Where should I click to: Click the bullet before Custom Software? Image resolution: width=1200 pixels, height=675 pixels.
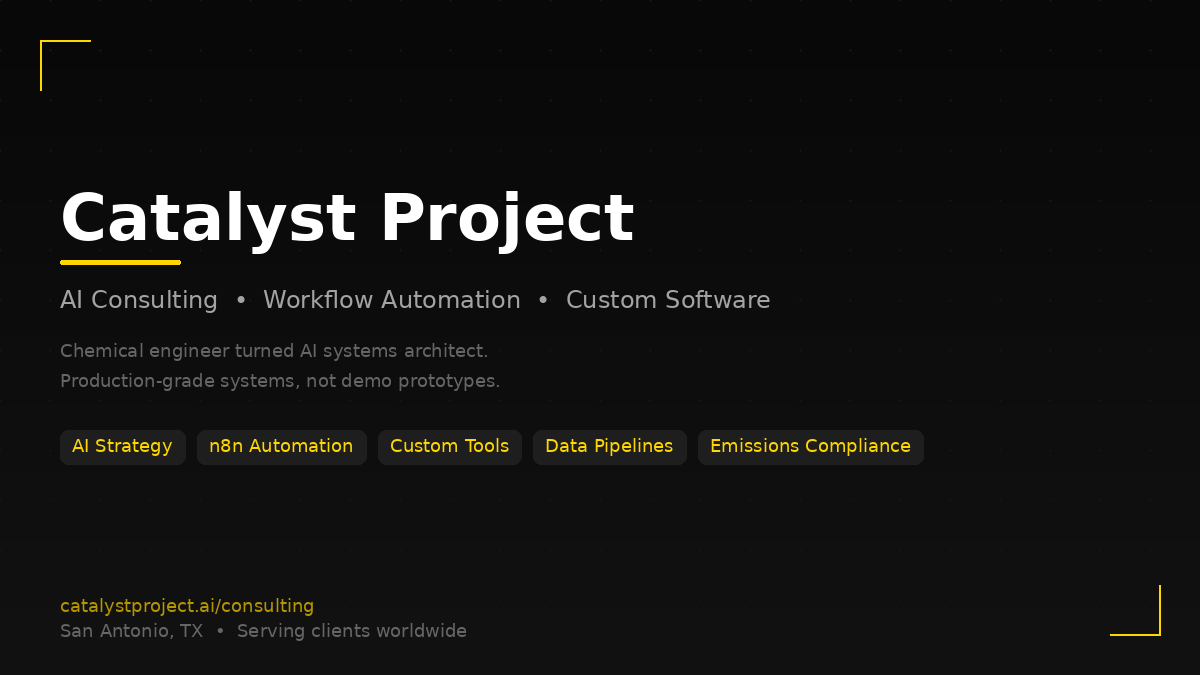click(544, 300)
